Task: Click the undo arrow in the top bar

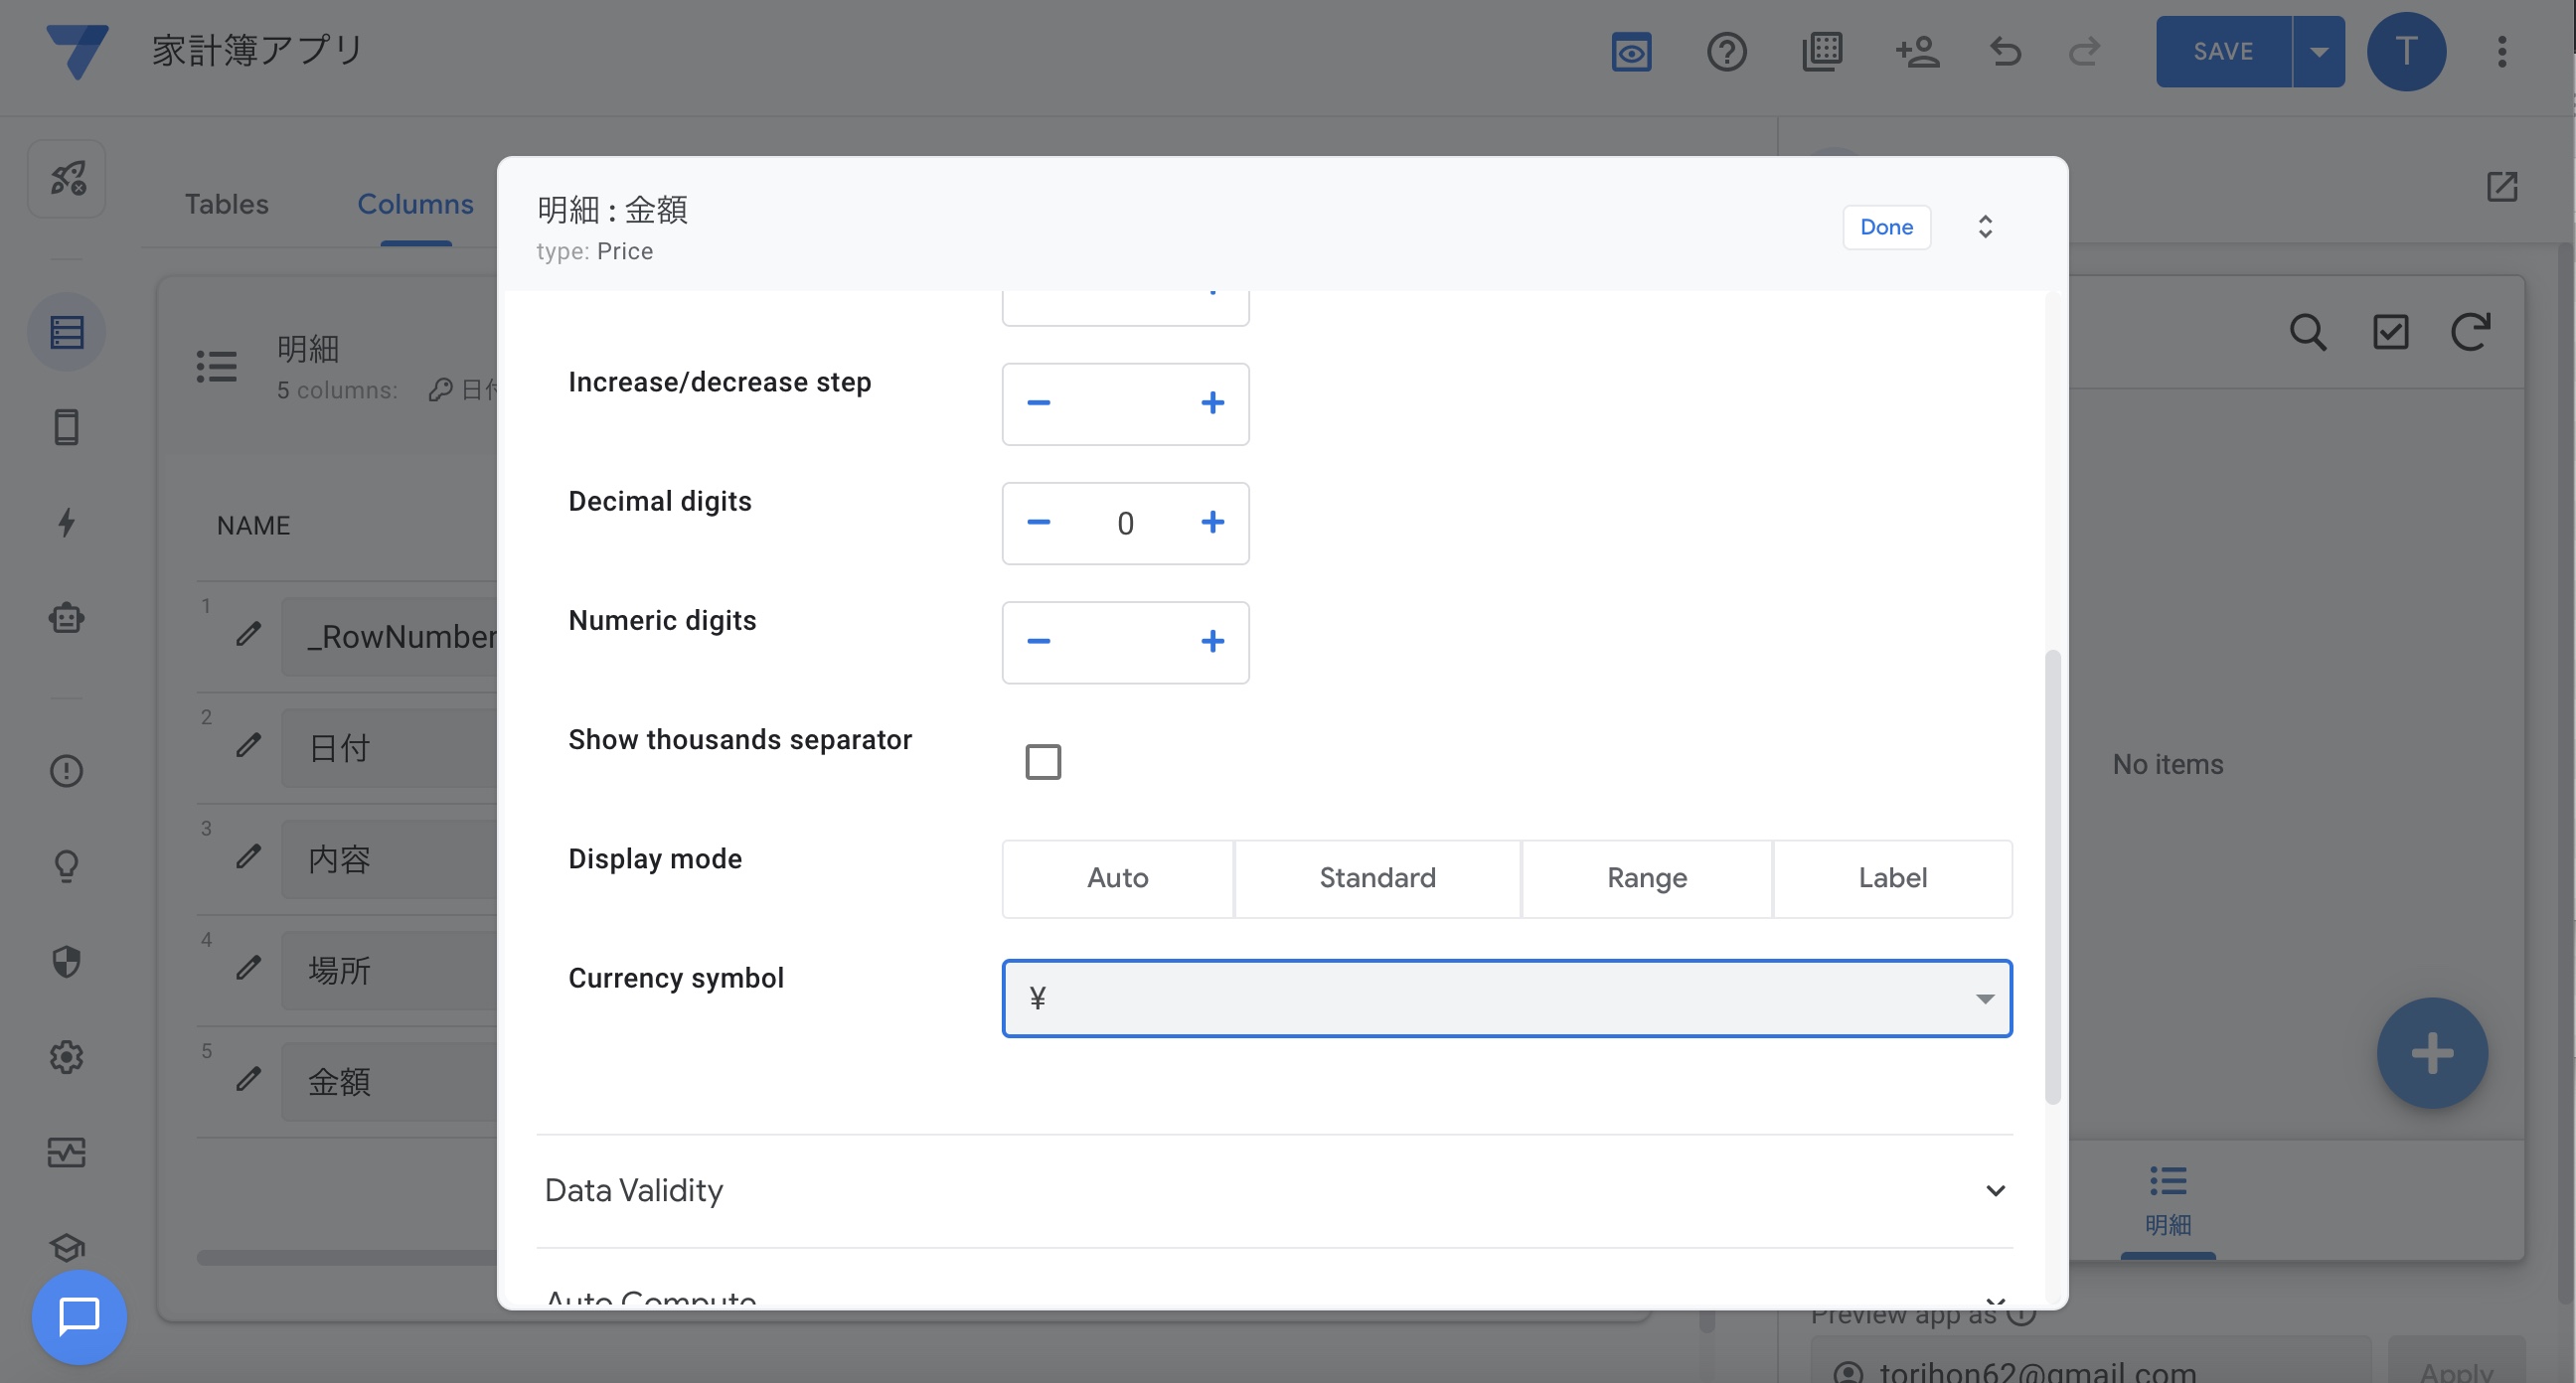Action: 2005,53
